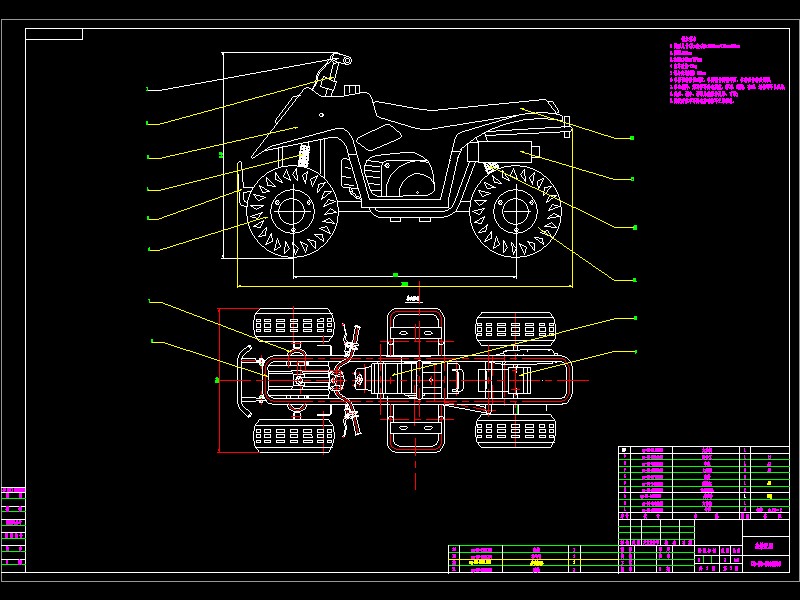Click the header row of the upper parts list

pyautogui.click(x=704, y=516)
